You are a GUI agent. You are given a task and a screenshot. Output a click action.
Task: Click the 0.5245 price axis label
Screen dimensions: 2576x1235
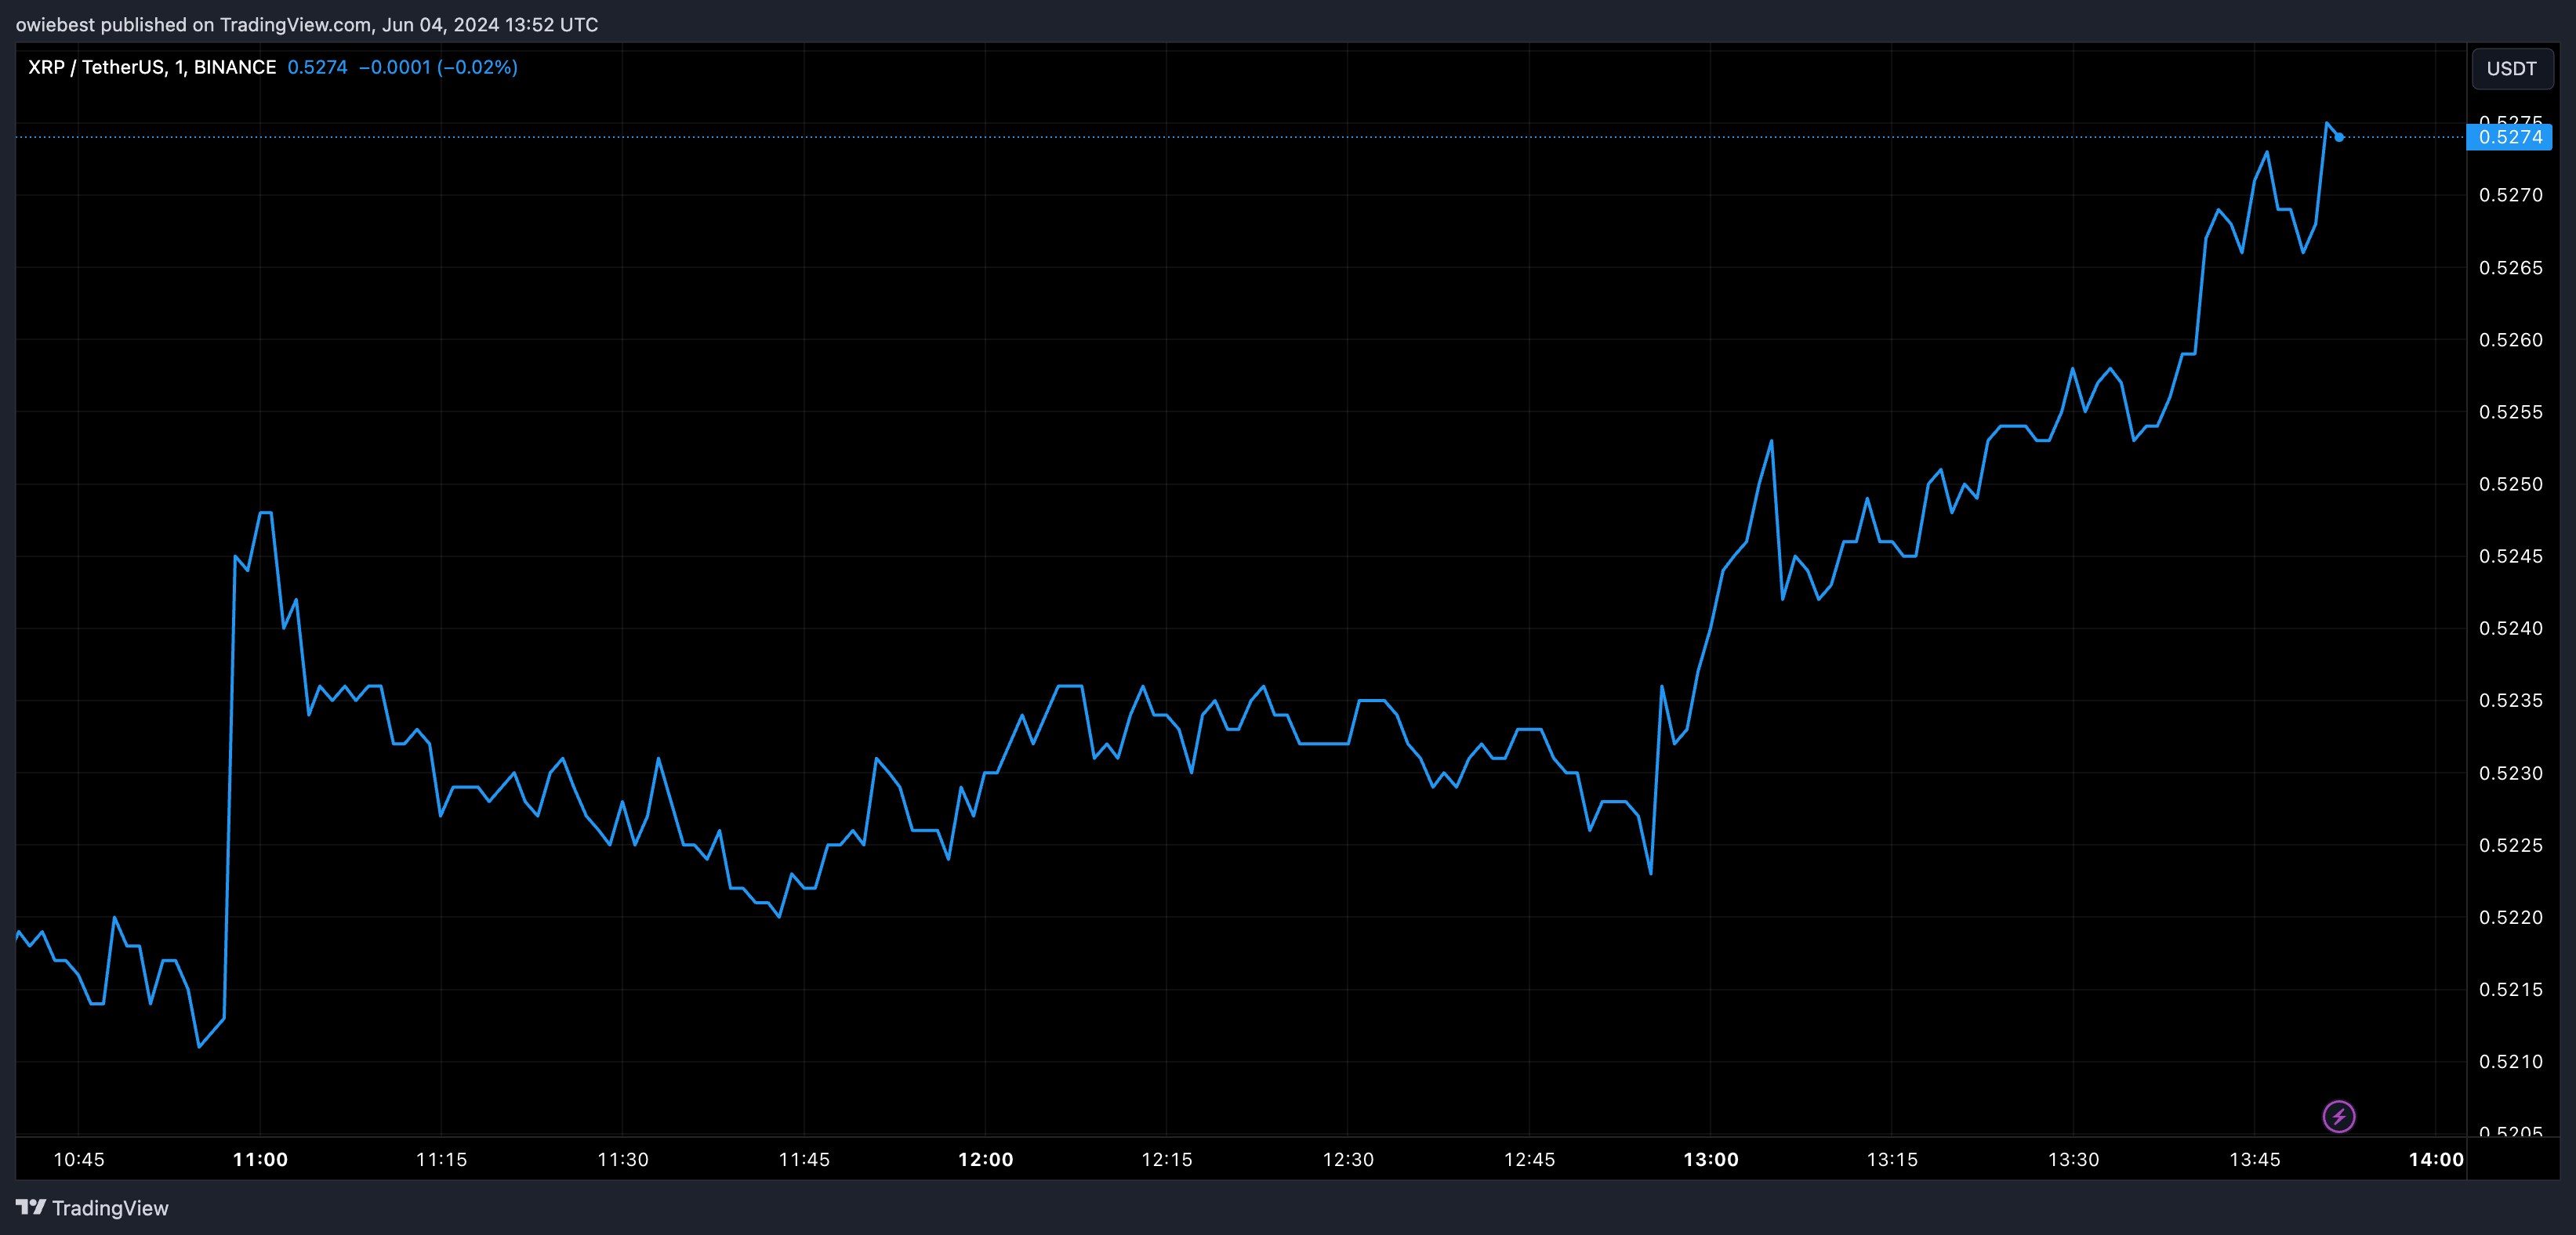pos(2510,556)
